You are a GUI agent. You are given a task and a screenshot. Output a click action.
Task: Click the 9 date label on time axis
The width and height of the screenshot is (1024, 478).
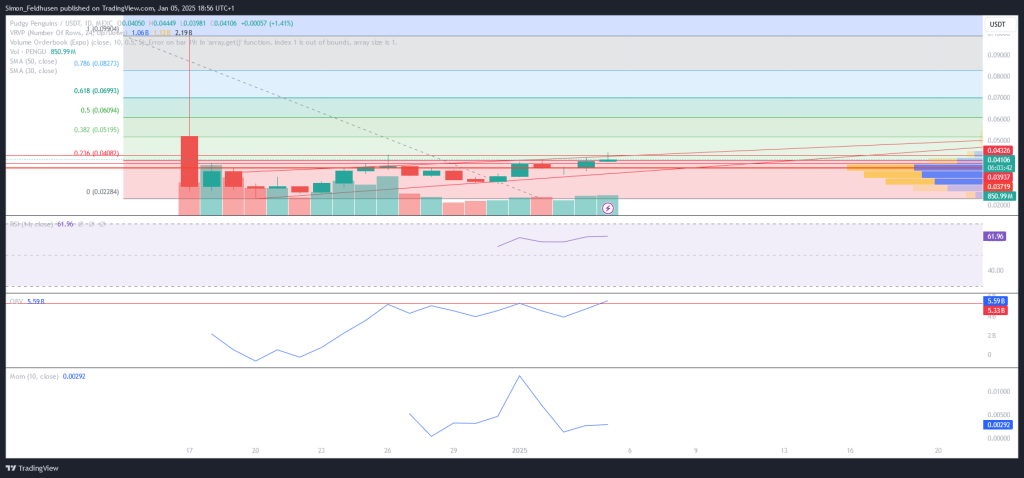click(x=696, y=451)
